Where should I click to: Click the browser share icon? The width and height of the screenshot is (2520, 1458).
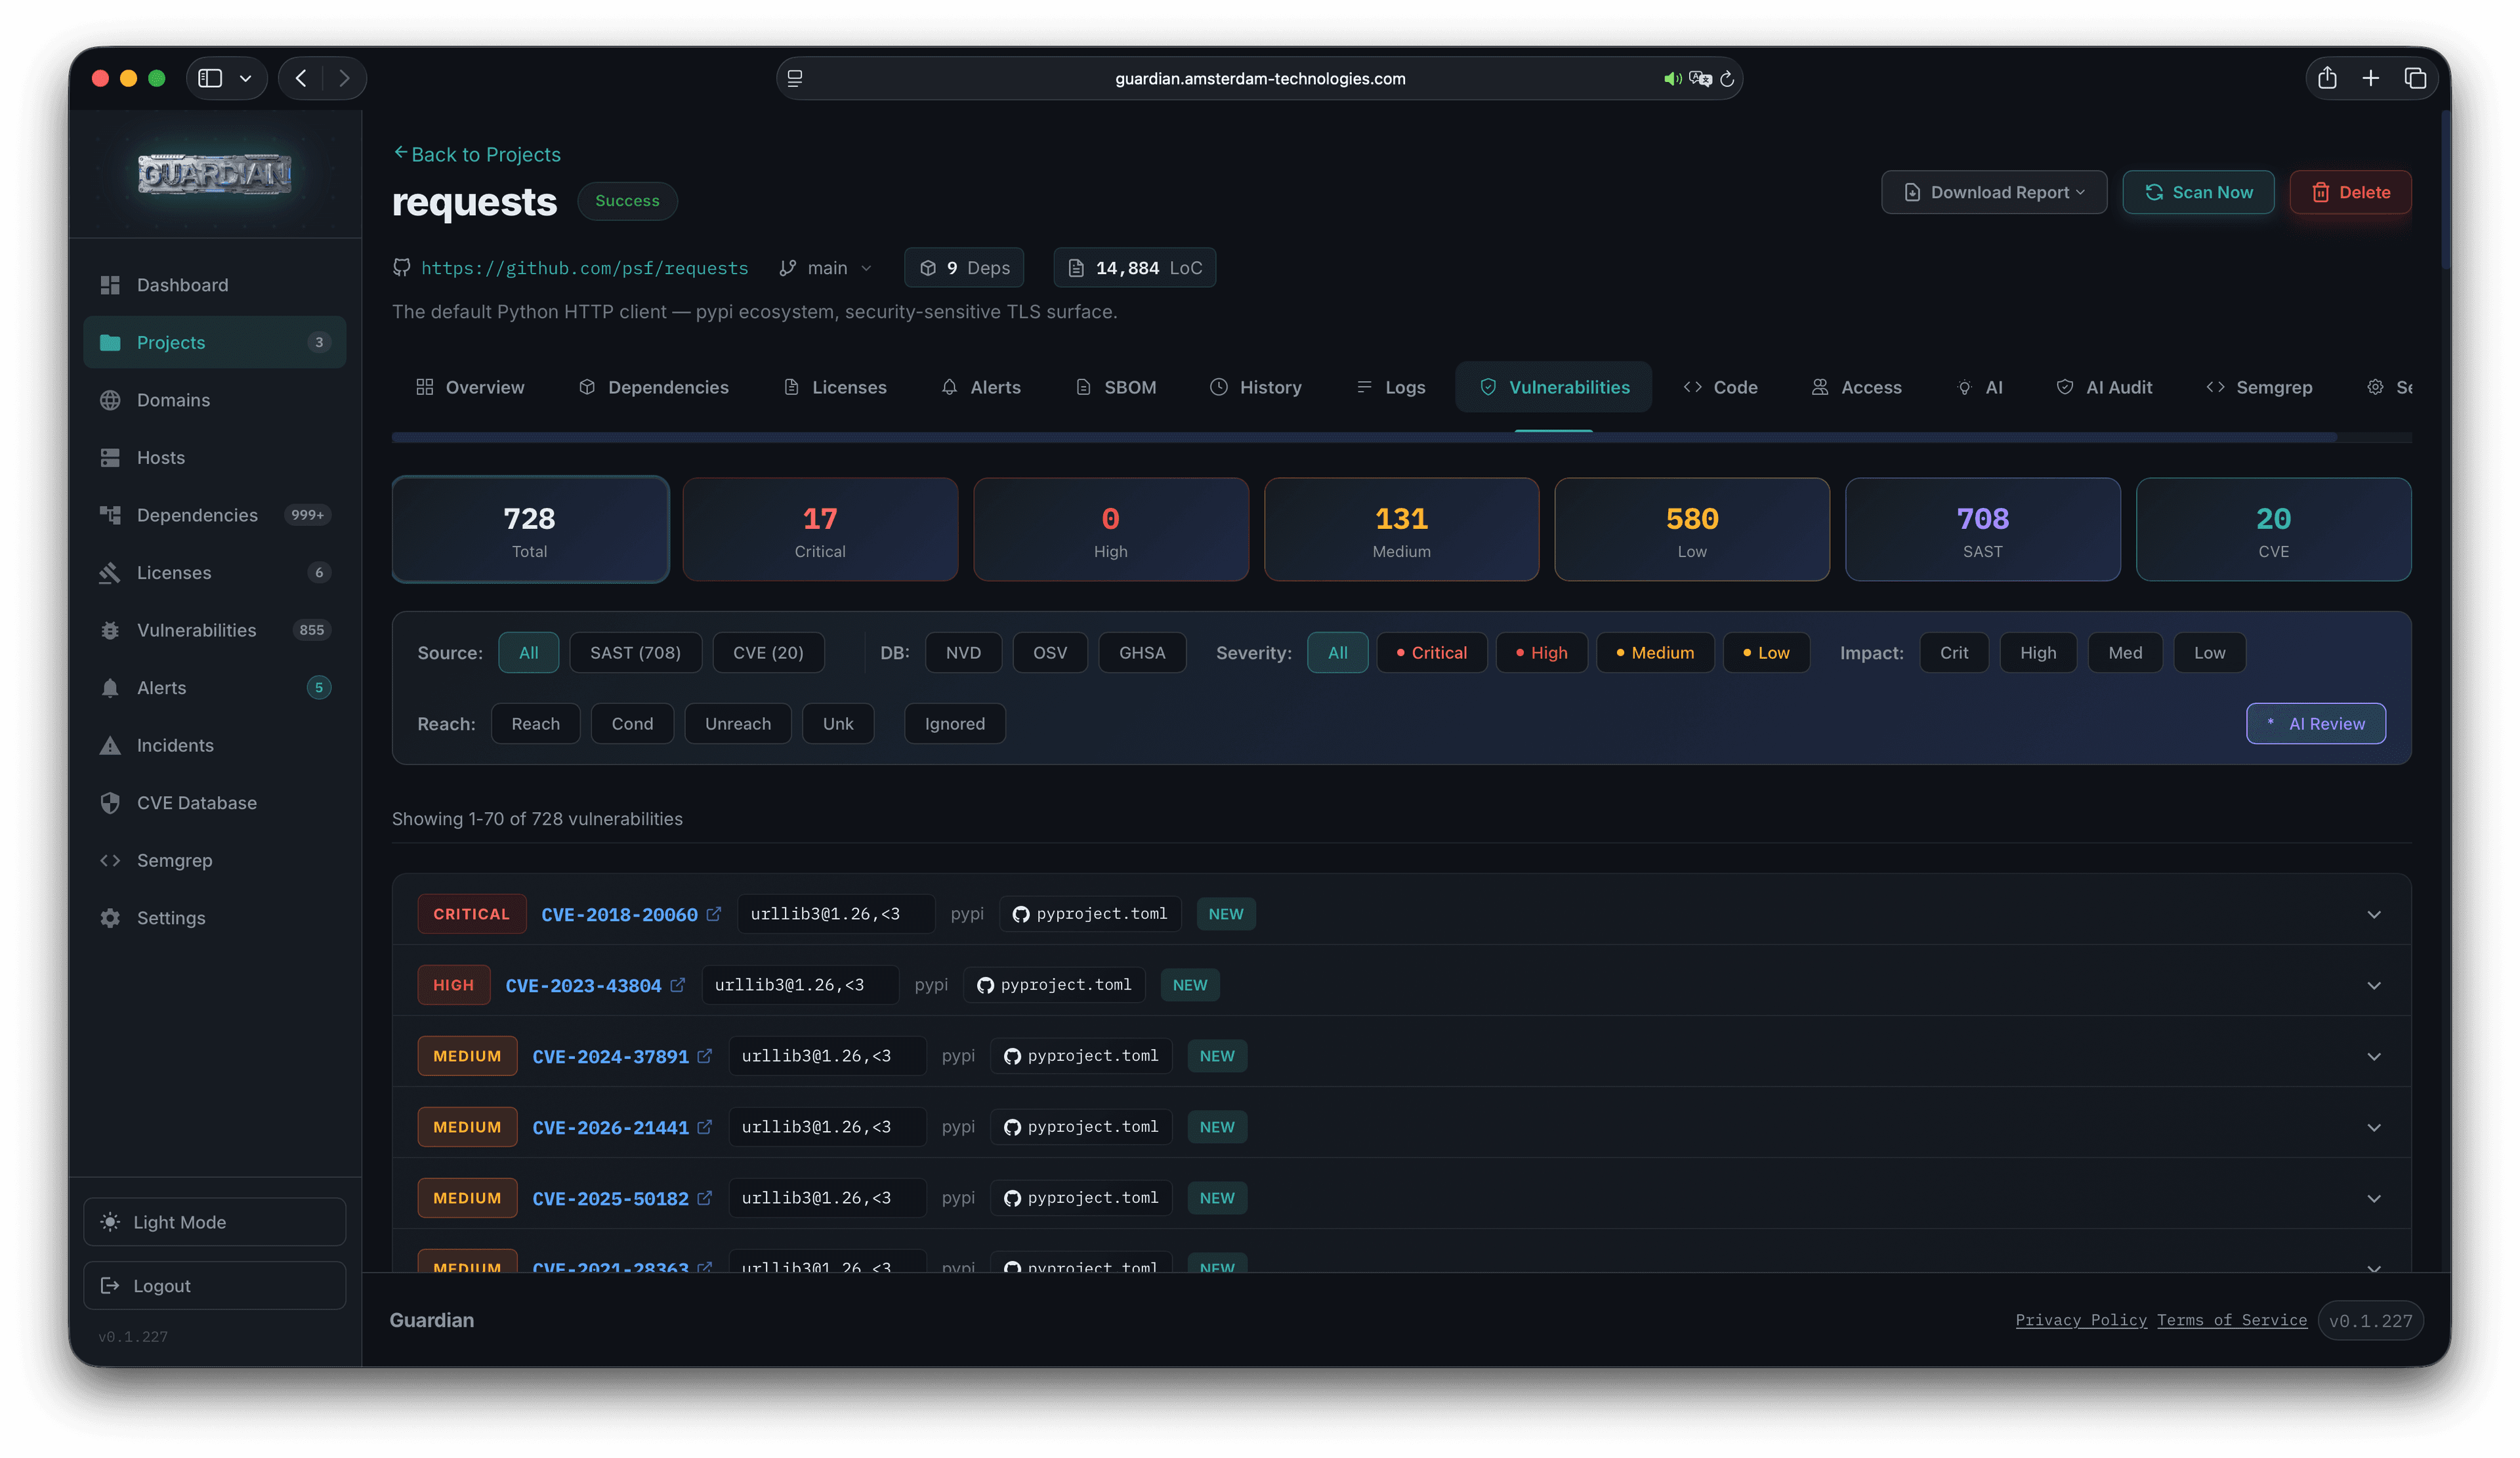[2327, 78]
